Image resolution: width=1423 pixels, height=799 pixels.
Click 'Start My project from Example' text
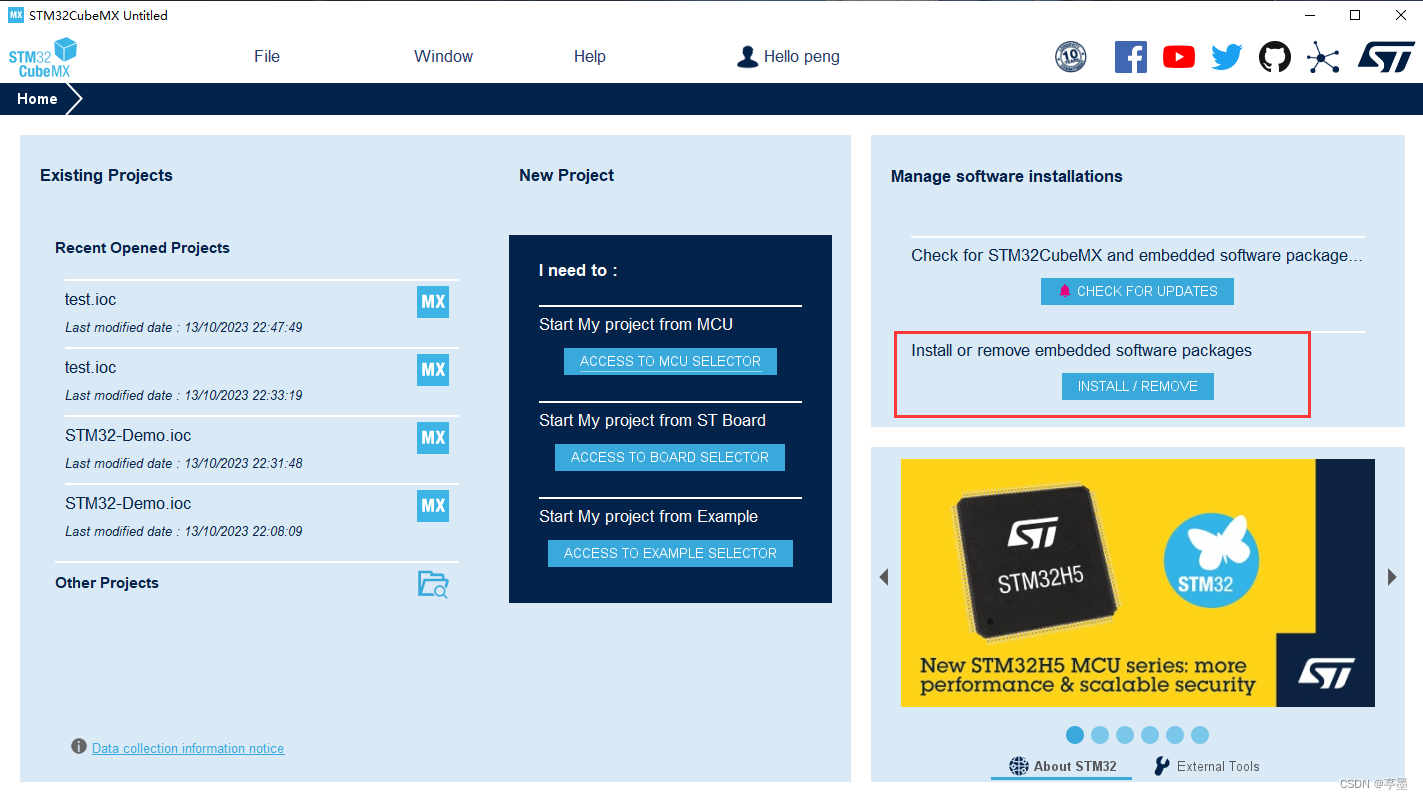click(x=648, y=516)
